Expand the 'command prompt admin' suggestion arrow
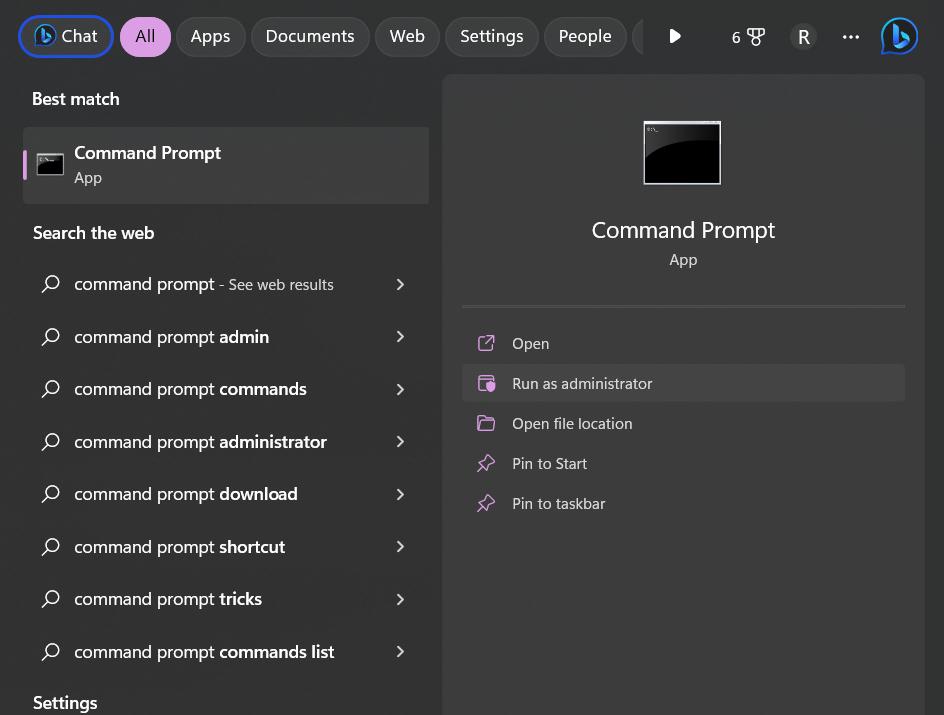The height and width of the screenshot is (715, 944). pos(400,337)
